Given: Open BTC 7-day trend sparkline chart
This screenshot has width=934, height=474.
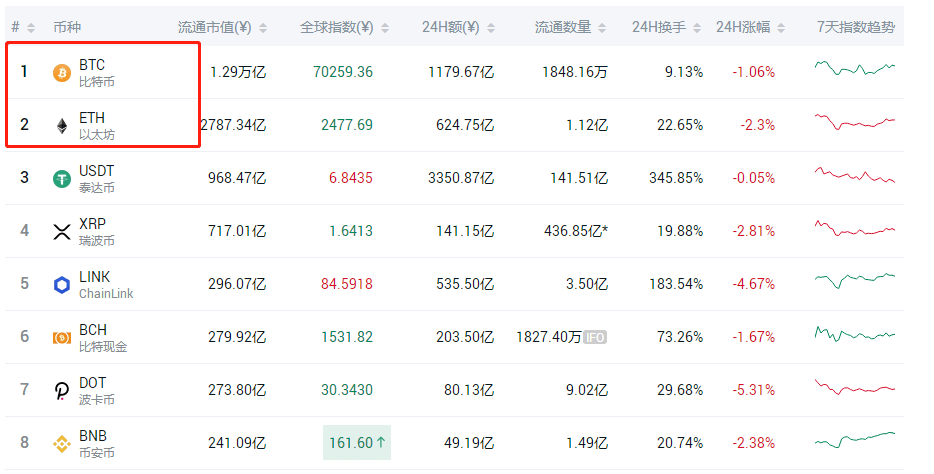Looking at the screenshot, I should [x=854, y=69].
